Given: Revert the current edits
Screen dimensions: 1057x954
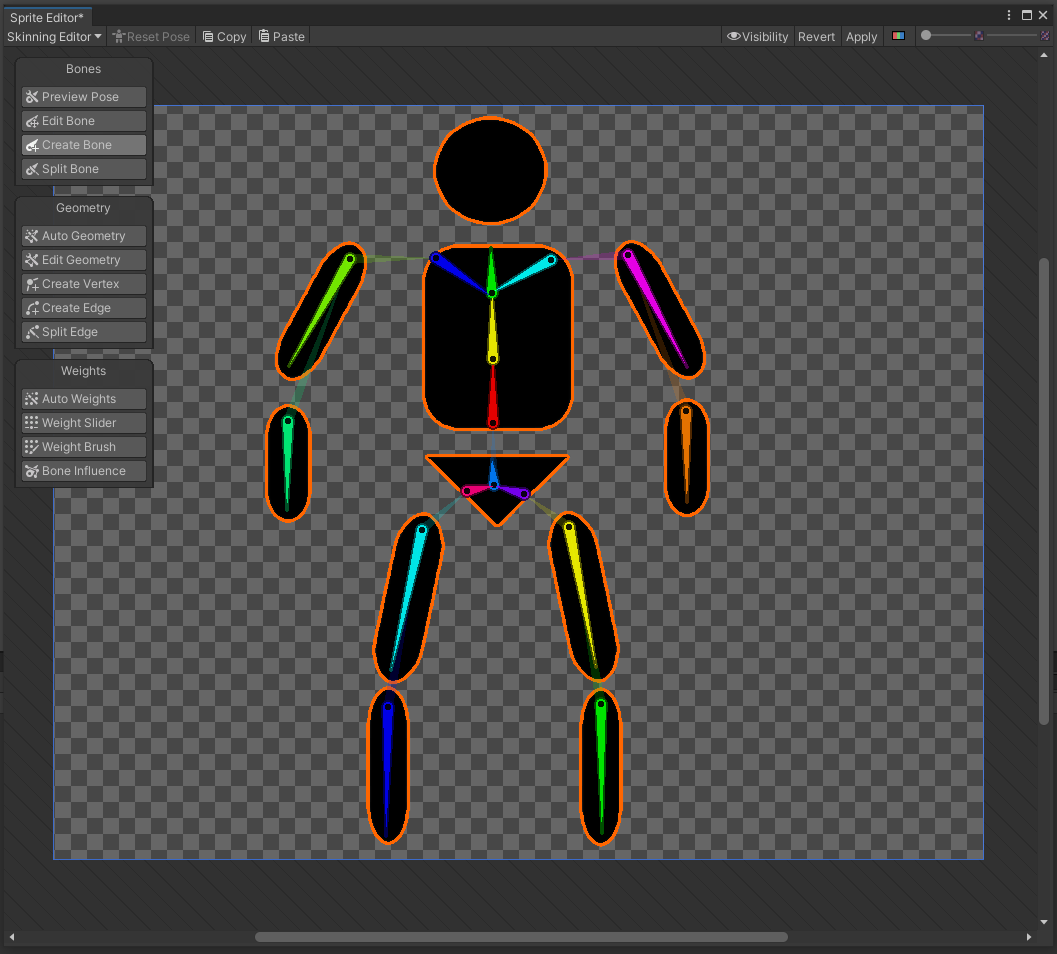Looking at the screenshot, I should pos(816,36).
